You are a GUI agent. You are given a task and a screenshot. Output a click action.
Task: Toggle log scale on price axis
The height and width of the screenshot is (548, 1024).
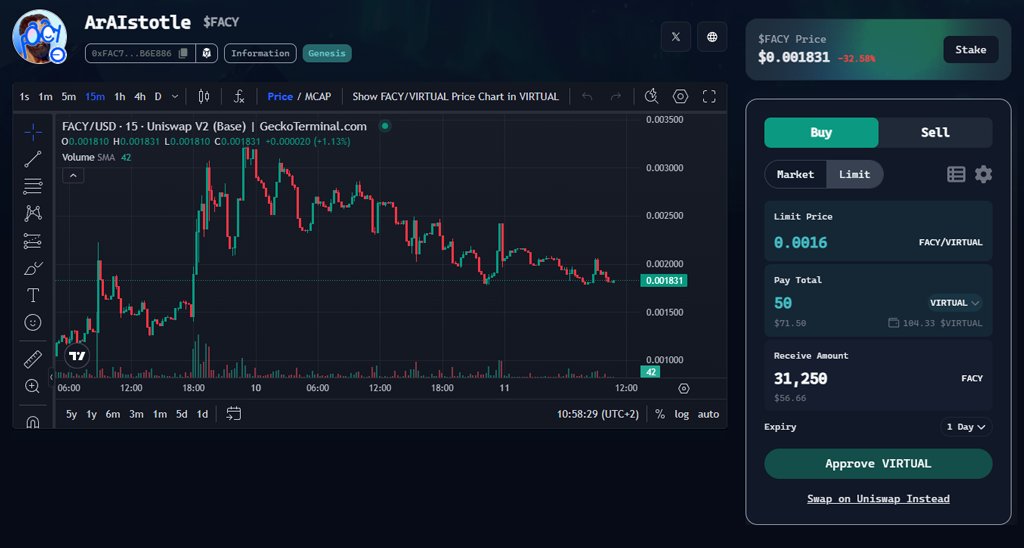point(681,414)
